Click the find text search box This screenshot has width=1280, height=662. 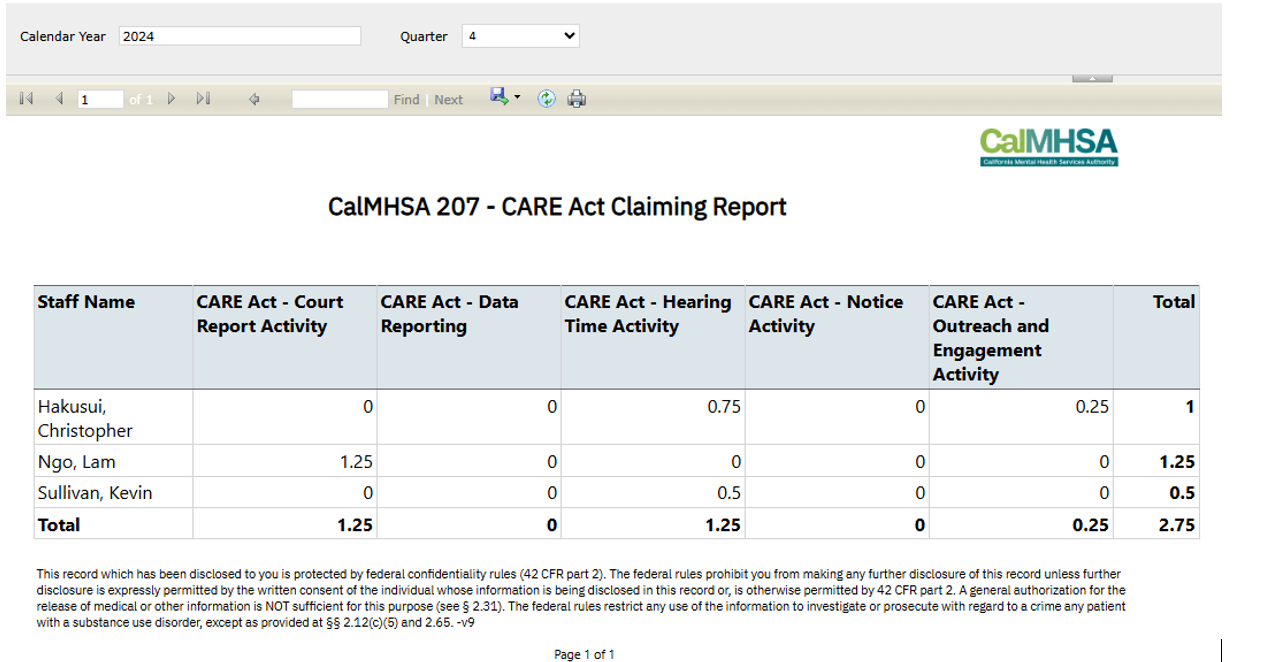pos(339,99)
